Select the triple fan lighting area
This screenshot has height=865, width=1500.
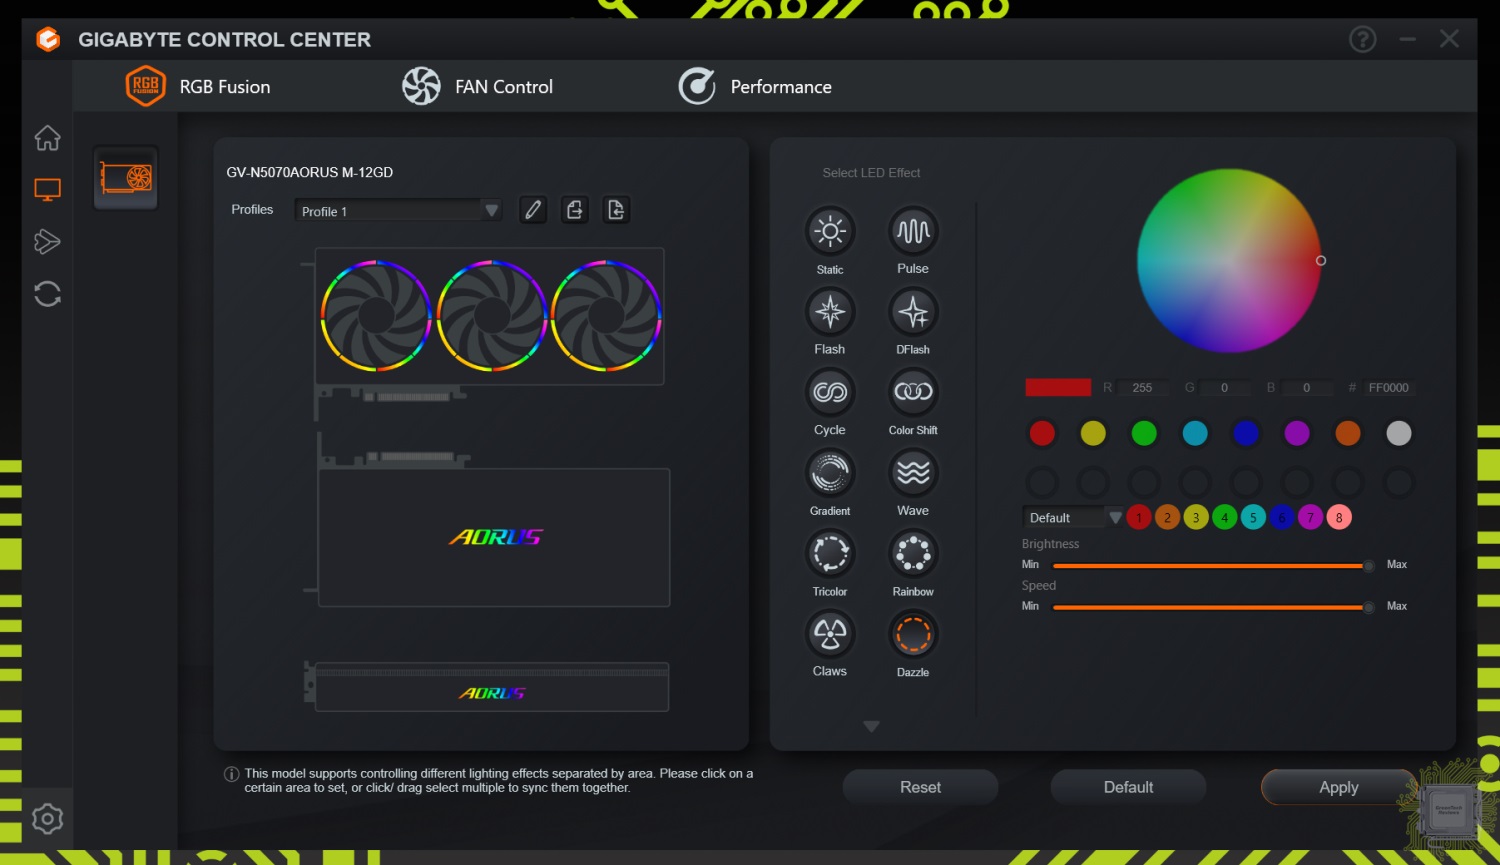coord(490,316)
